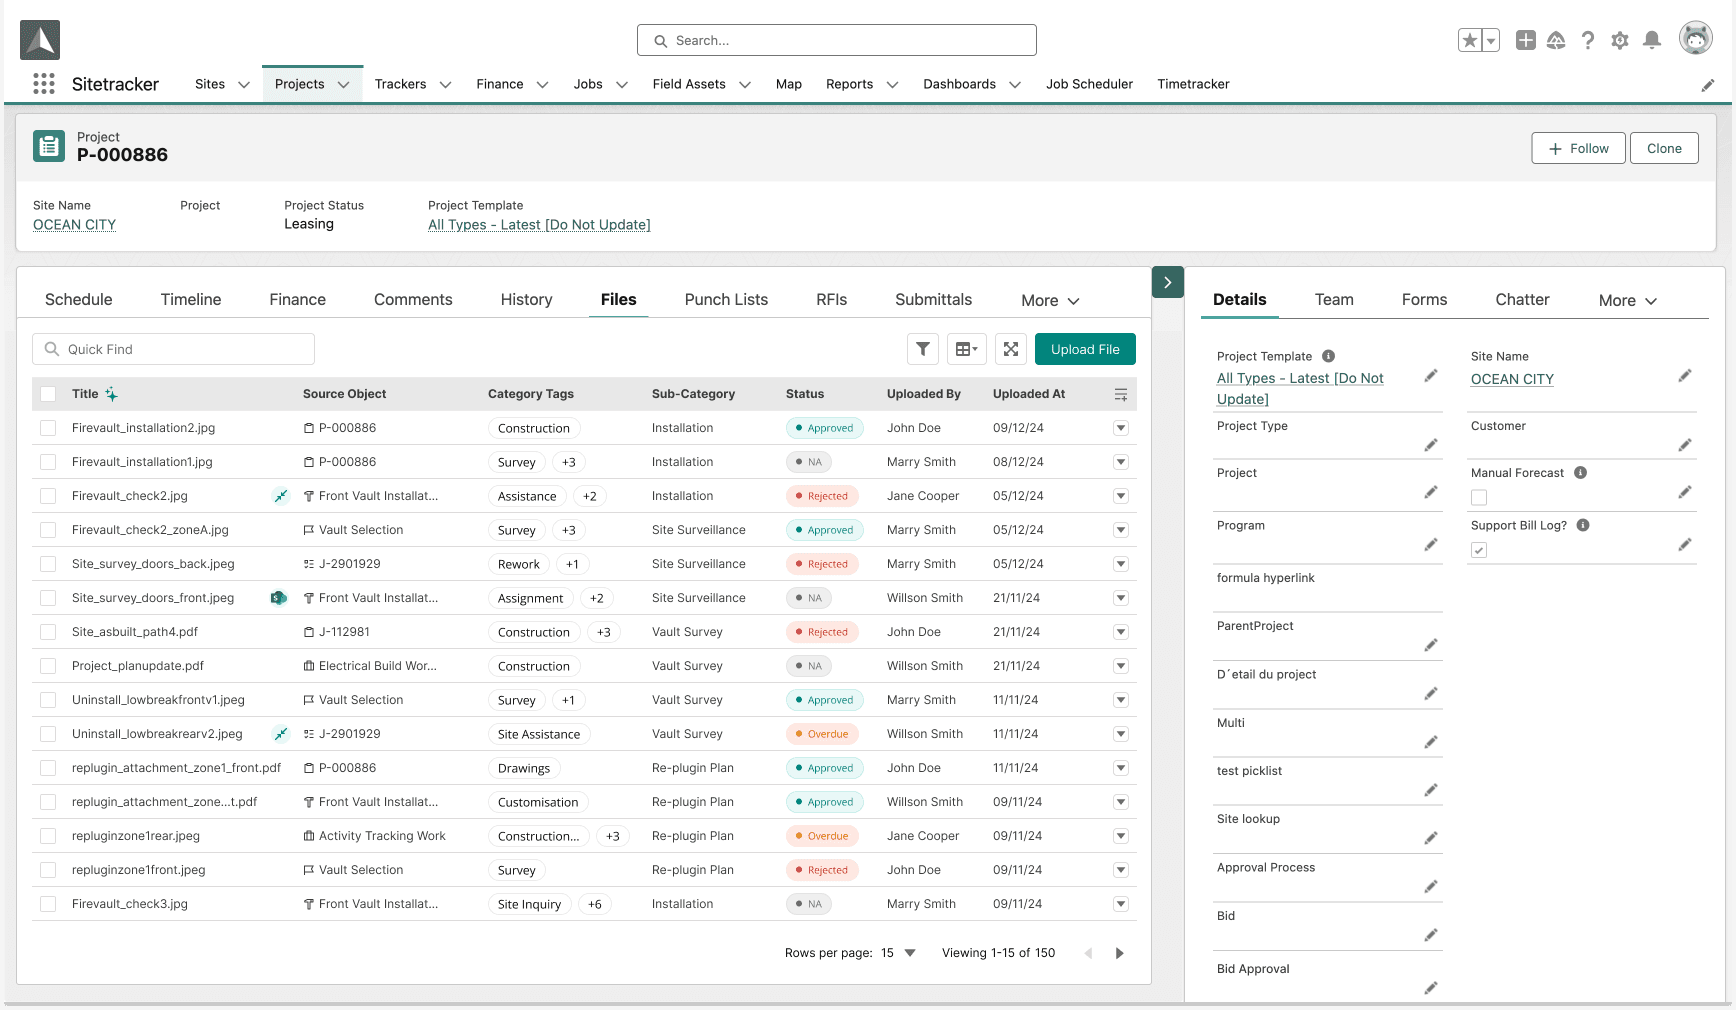Click the fullscreen expand icon beside Upload File
The height and width of the screenshot is (1010, 1736).
coord(1011,349)
